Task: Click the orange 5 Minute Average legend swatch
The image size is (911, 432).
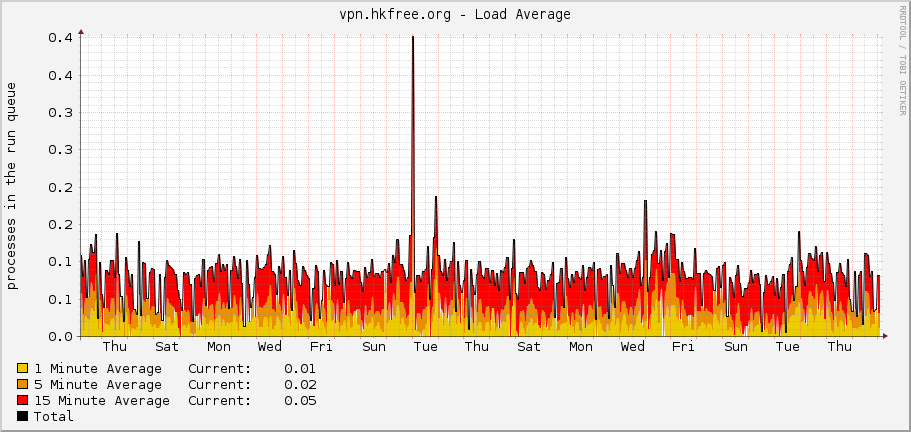Action: pos(23,384)
